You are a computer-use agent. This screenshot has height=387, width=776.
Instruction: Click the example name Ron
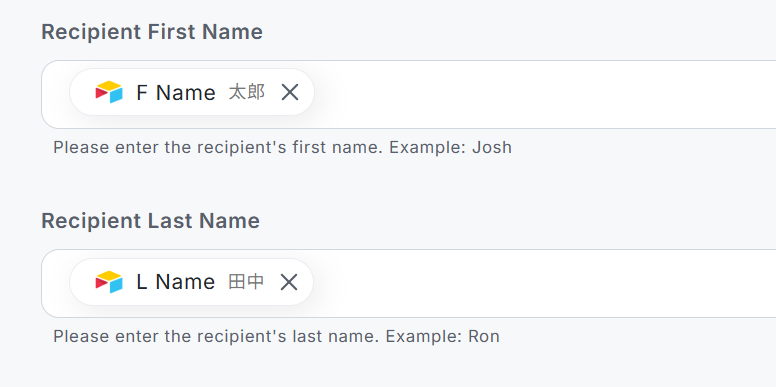(x=484, y=337)
